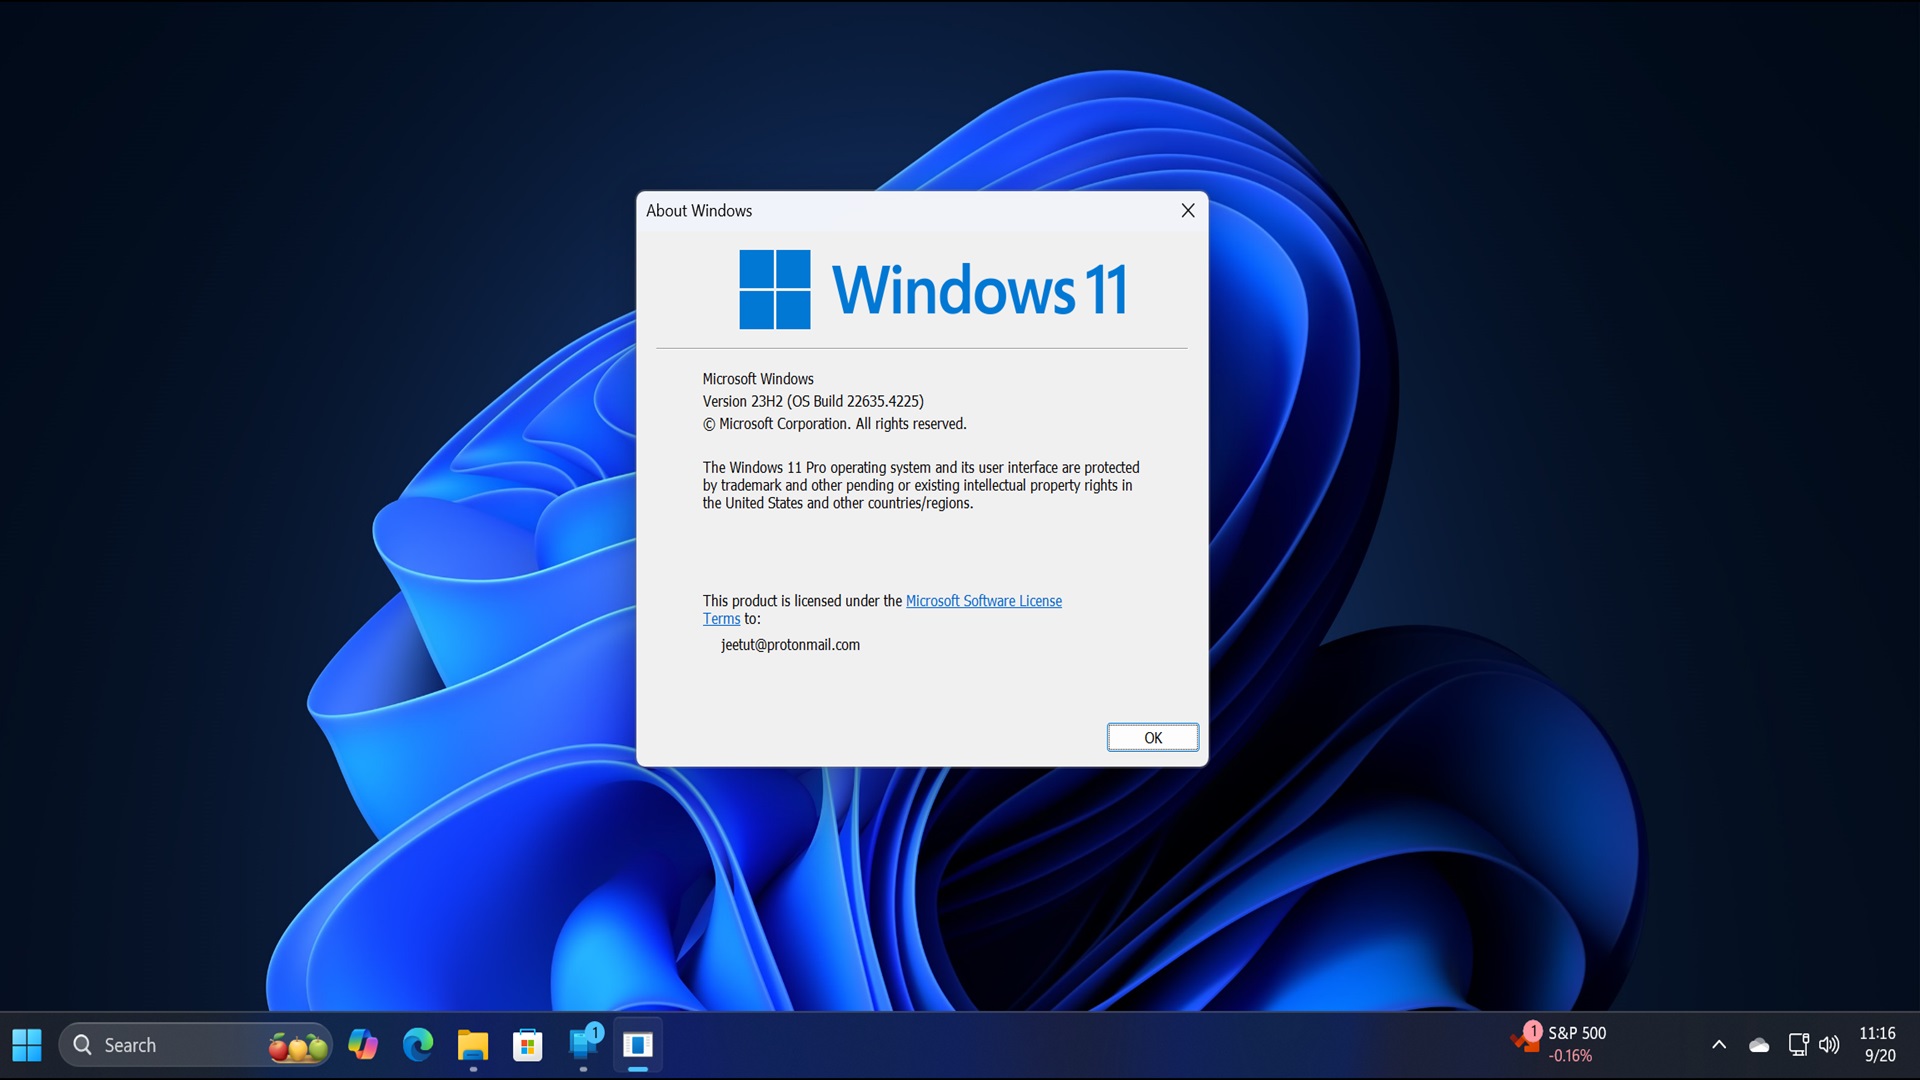The height and width of the screenshot is (1080, 1920).
Task: Click the Windows 11 Pro trademark paragraph
Action: (921, 485)
